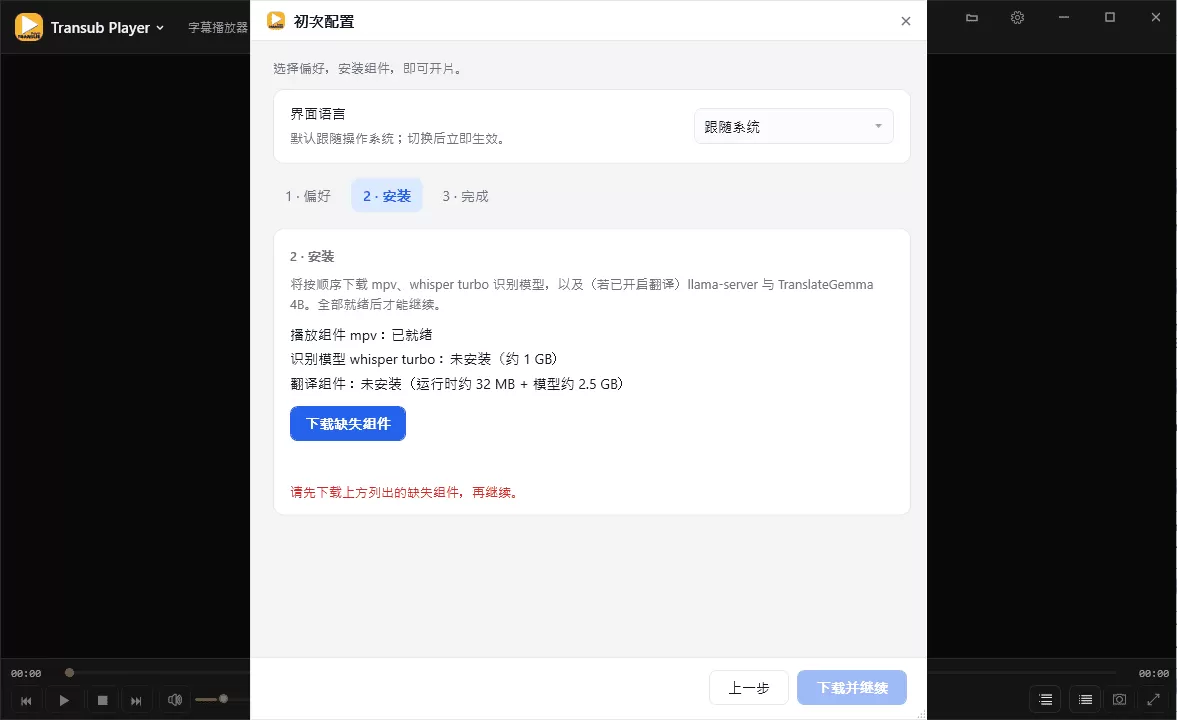Viewport: 1177px width, 720px height.
Task: Take a screenshot with camera icon
Action: (x=1119, y=700)
